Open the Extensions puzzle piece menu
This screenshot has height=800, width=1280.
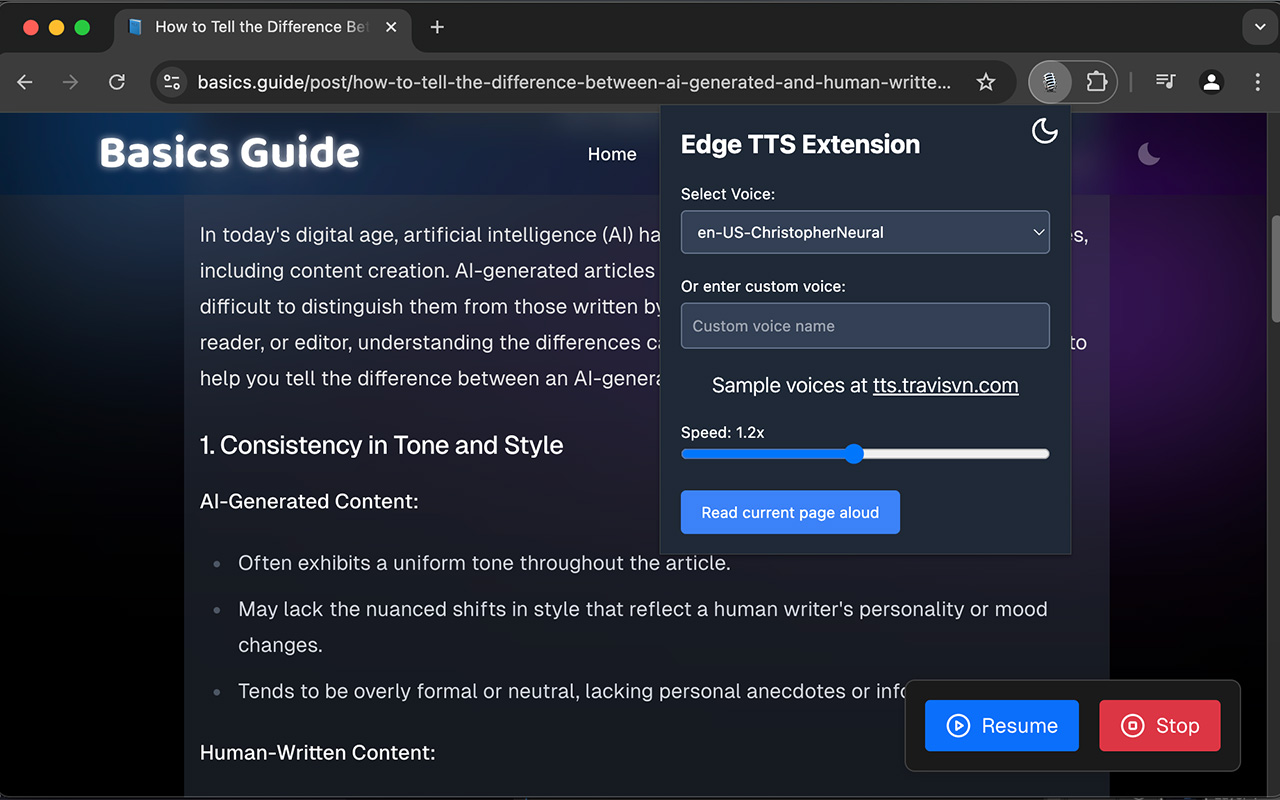pos(1096,82)
